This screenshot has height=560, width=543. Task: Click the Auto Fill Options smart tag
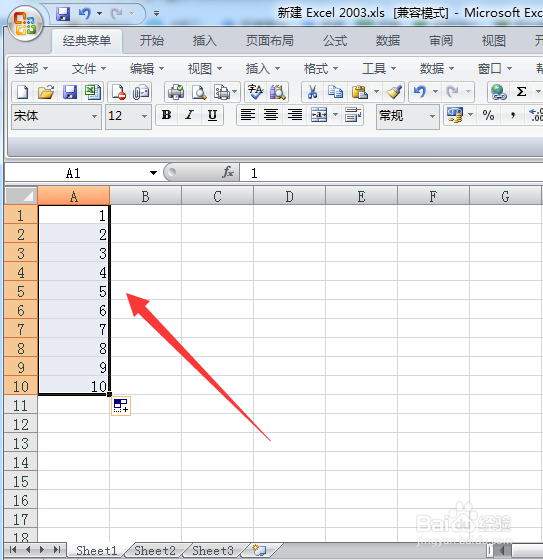(x=121, y=406)
